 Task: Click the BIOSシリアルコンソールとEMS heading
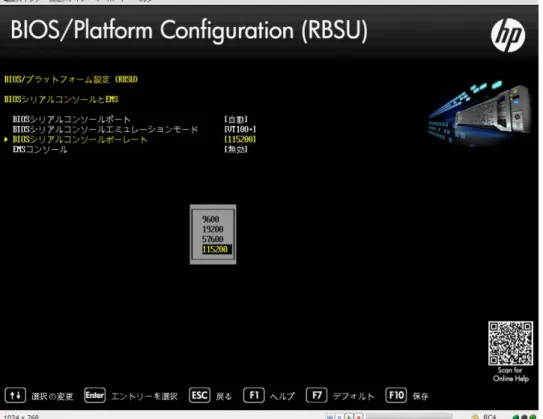pyautogui.click(x=61, y=99)
